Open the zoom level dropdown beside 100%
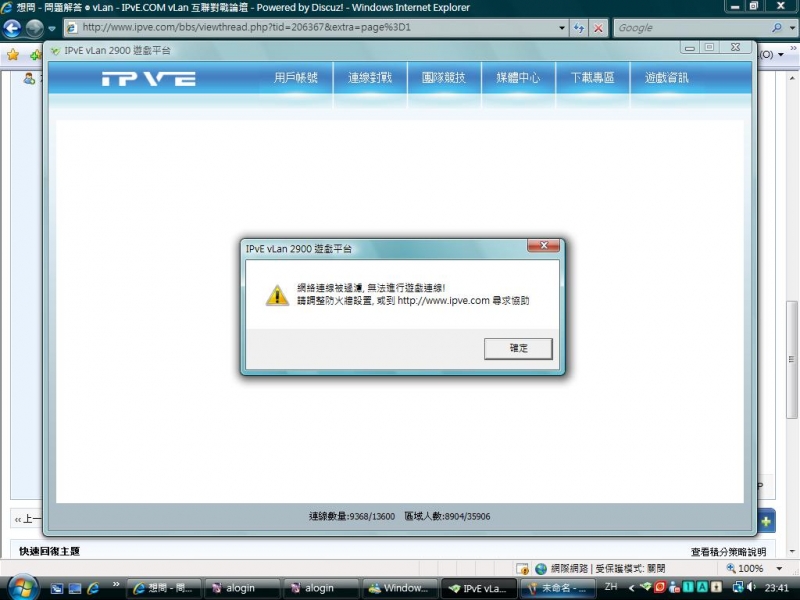Screen dimensions: 800x600 coord(779,568)
